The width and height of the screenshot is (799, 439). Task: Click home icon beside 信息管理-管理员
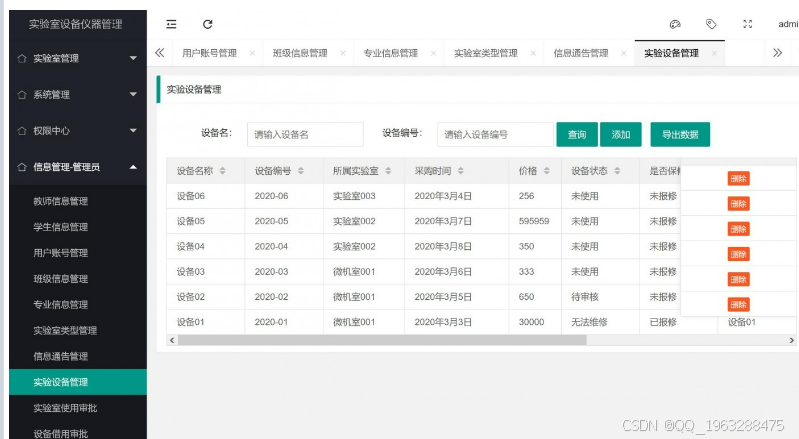click(x=22, y=167)
